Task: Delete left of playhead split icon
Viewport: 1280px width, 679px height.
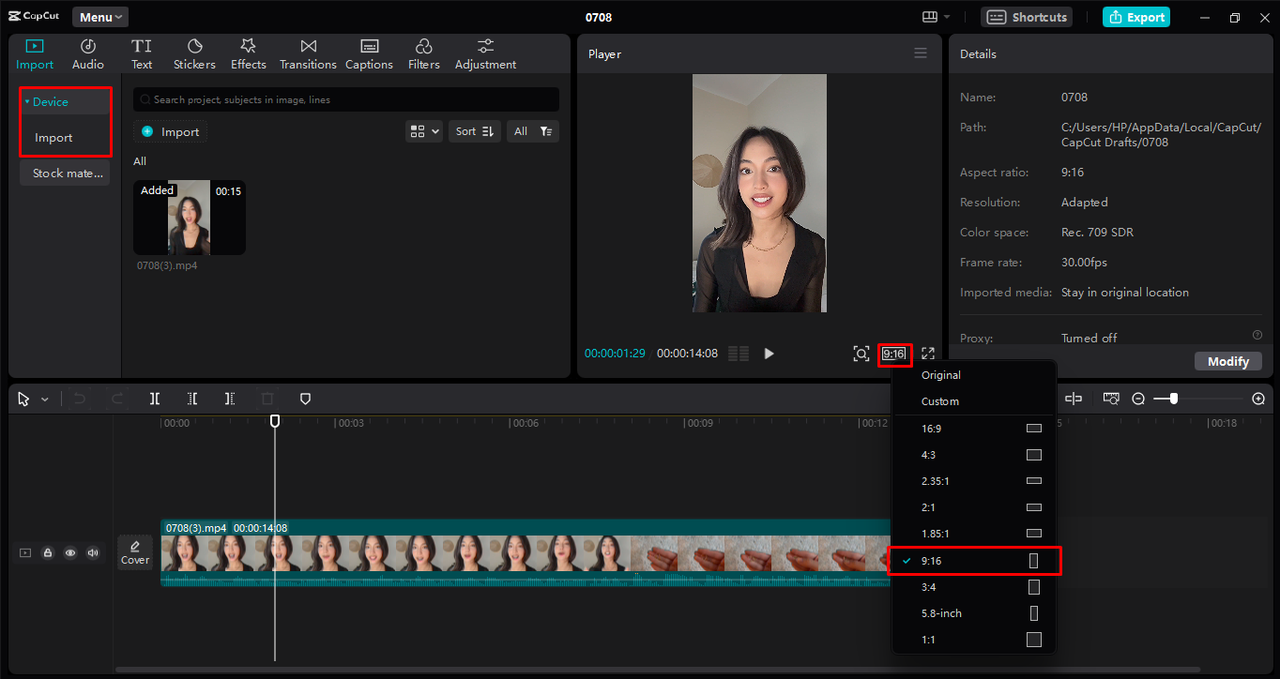Action: (192, 399)
